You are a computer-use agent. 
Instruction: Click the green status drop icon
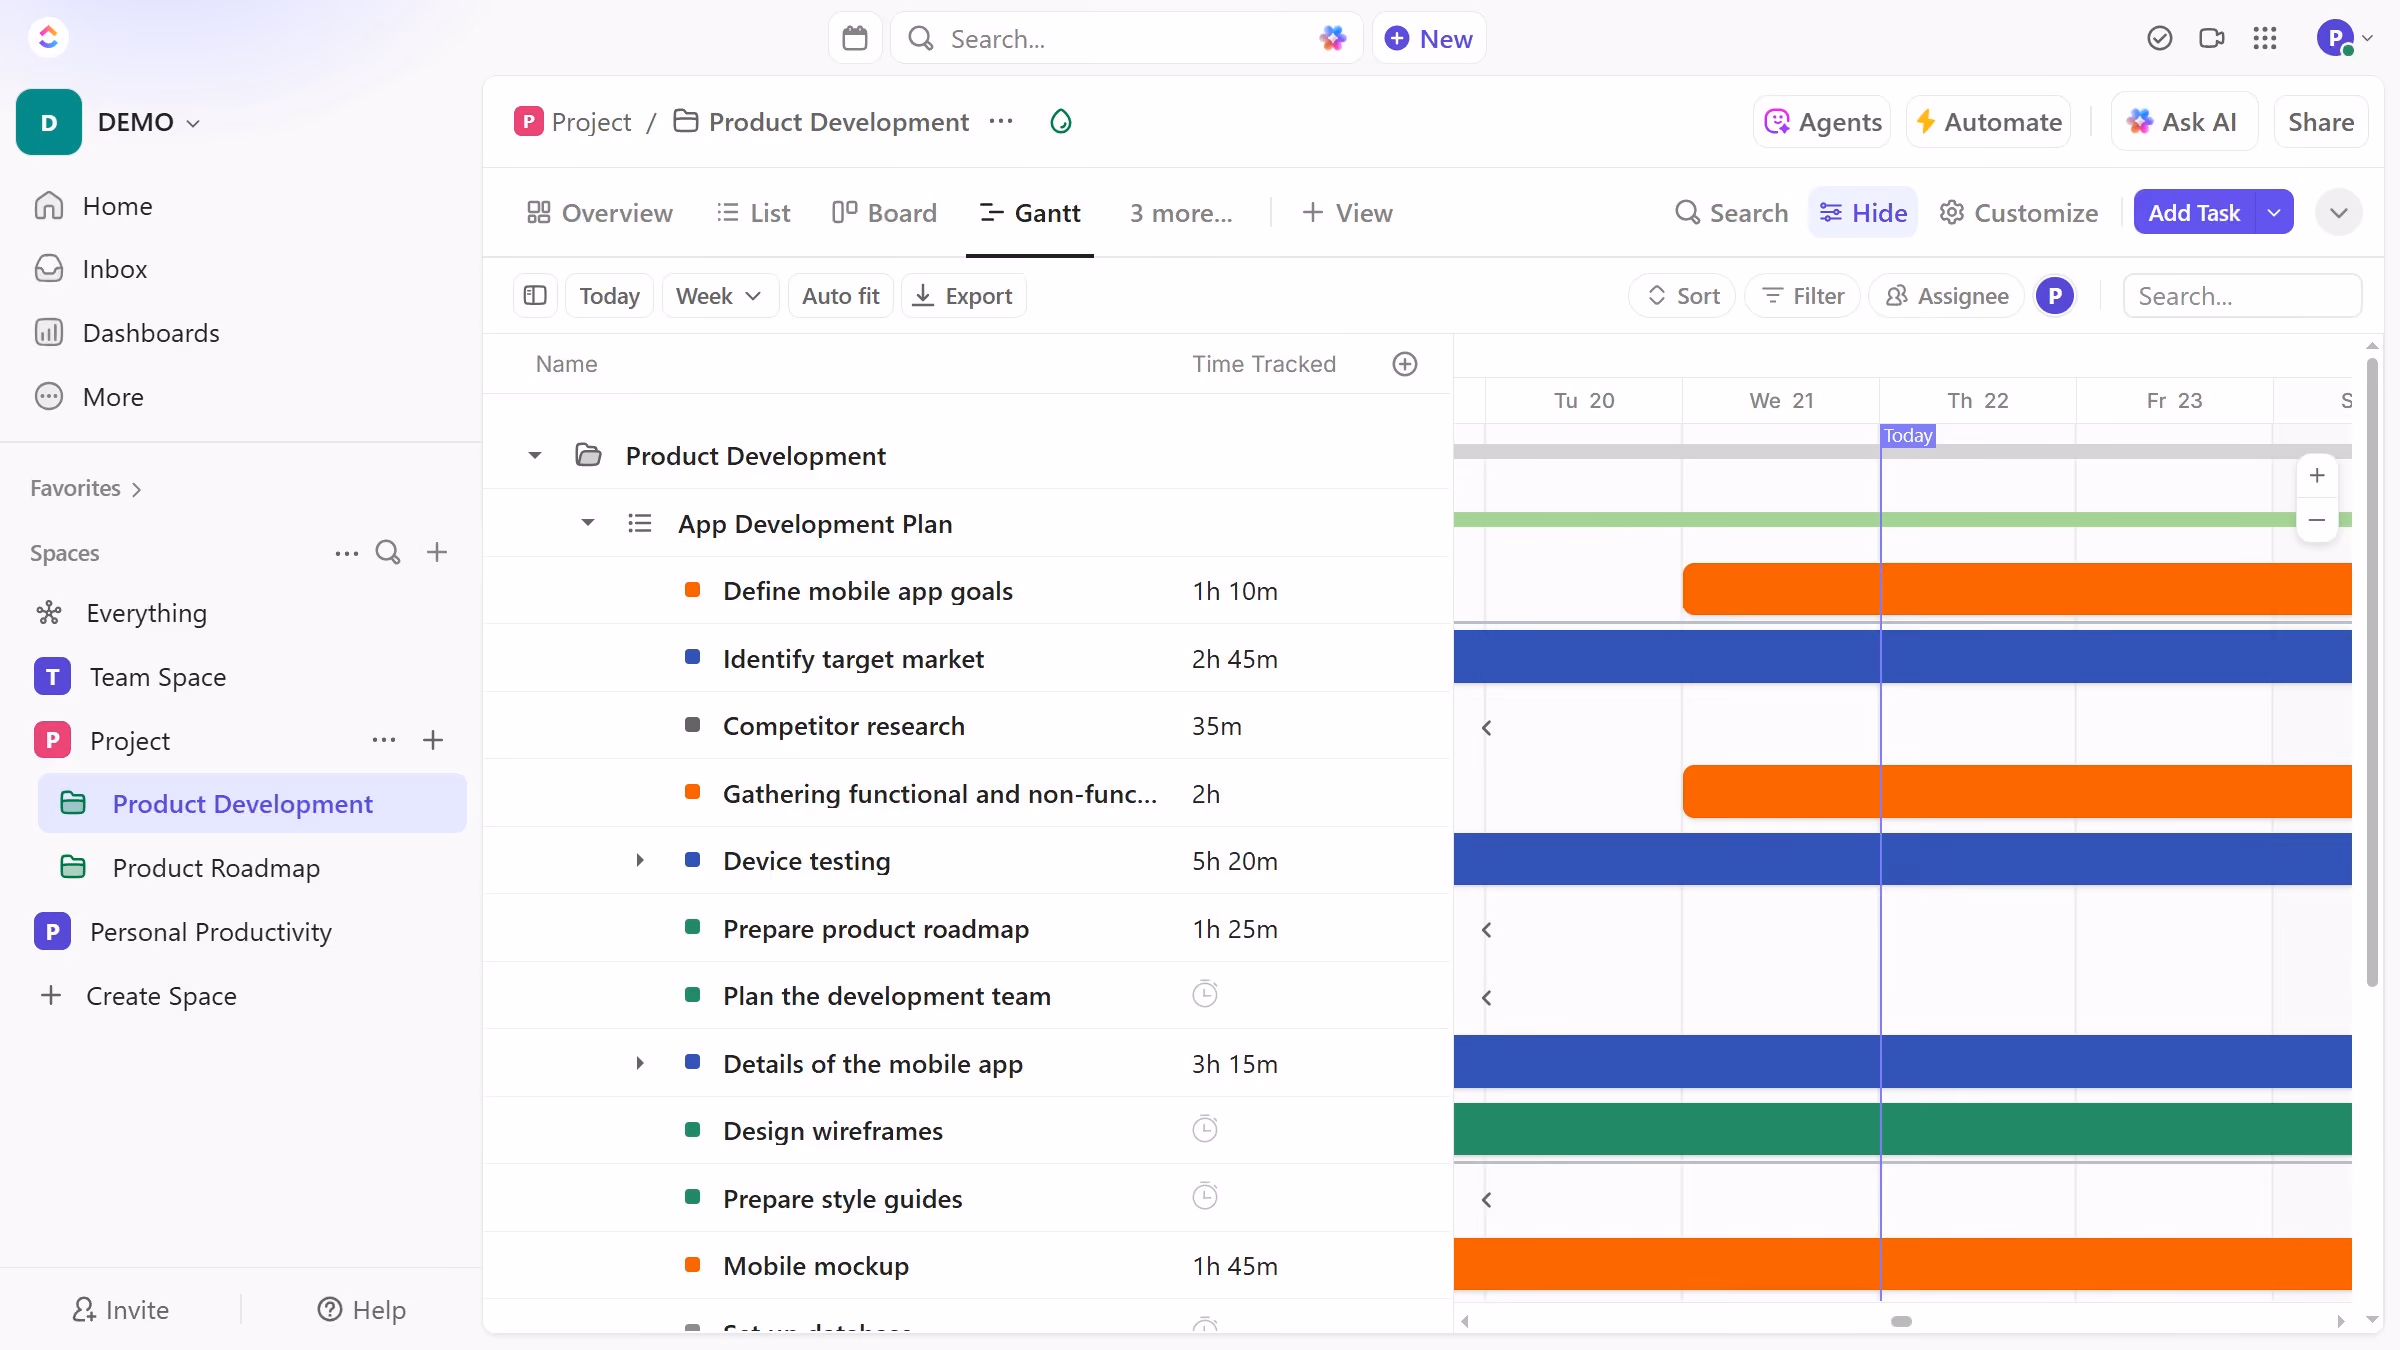click(x=1061, y=121)
